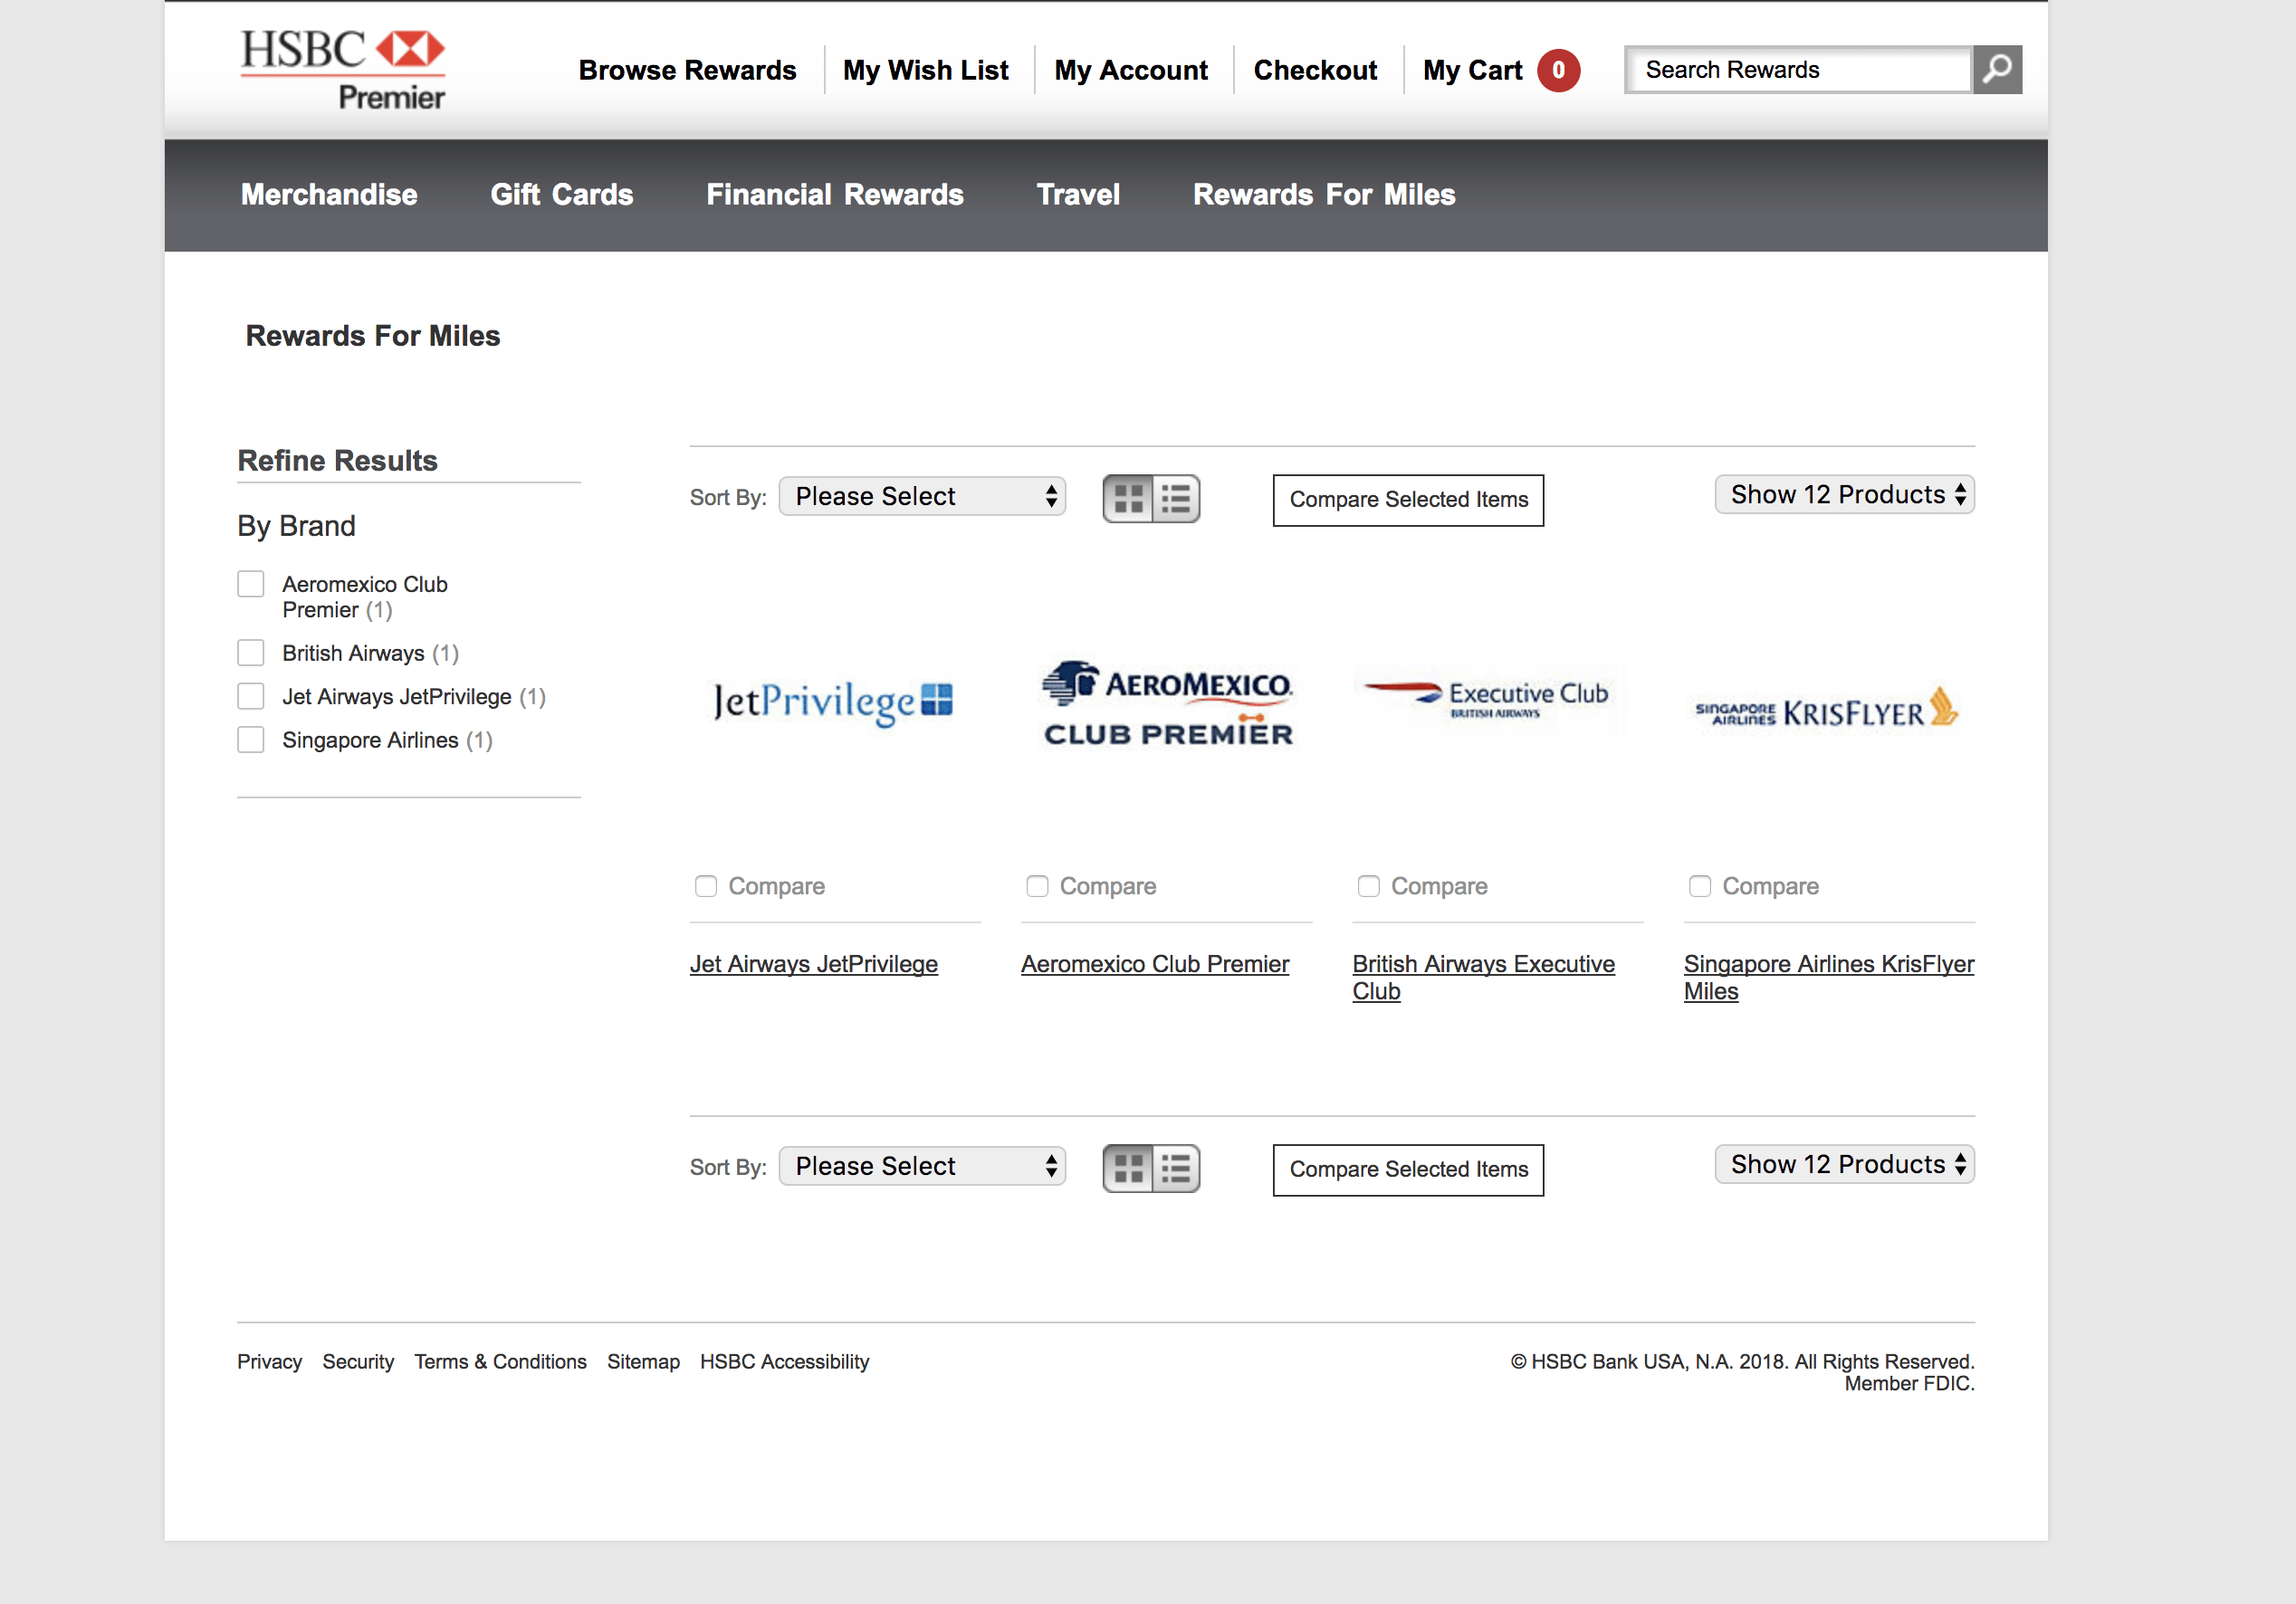Open the Singapore Airlines KrisFlyer Miles link
Viewport: 2296px width, 1604px height.
coord(1828,977)
